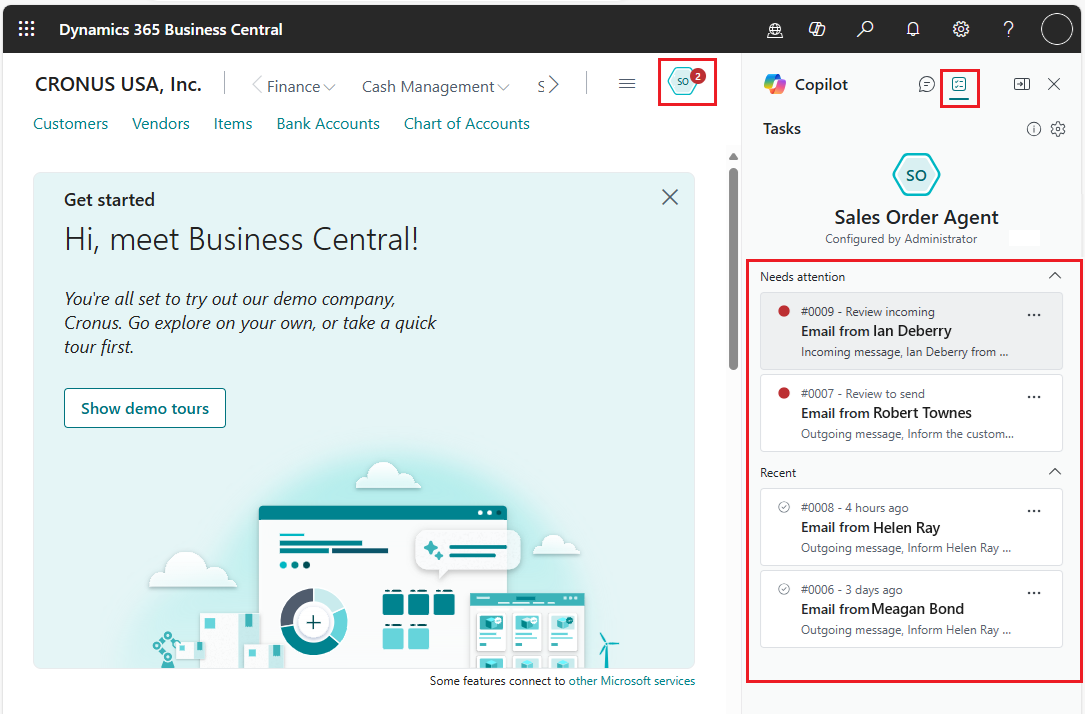
Task: Open the notifications bell
Action: 912,28
